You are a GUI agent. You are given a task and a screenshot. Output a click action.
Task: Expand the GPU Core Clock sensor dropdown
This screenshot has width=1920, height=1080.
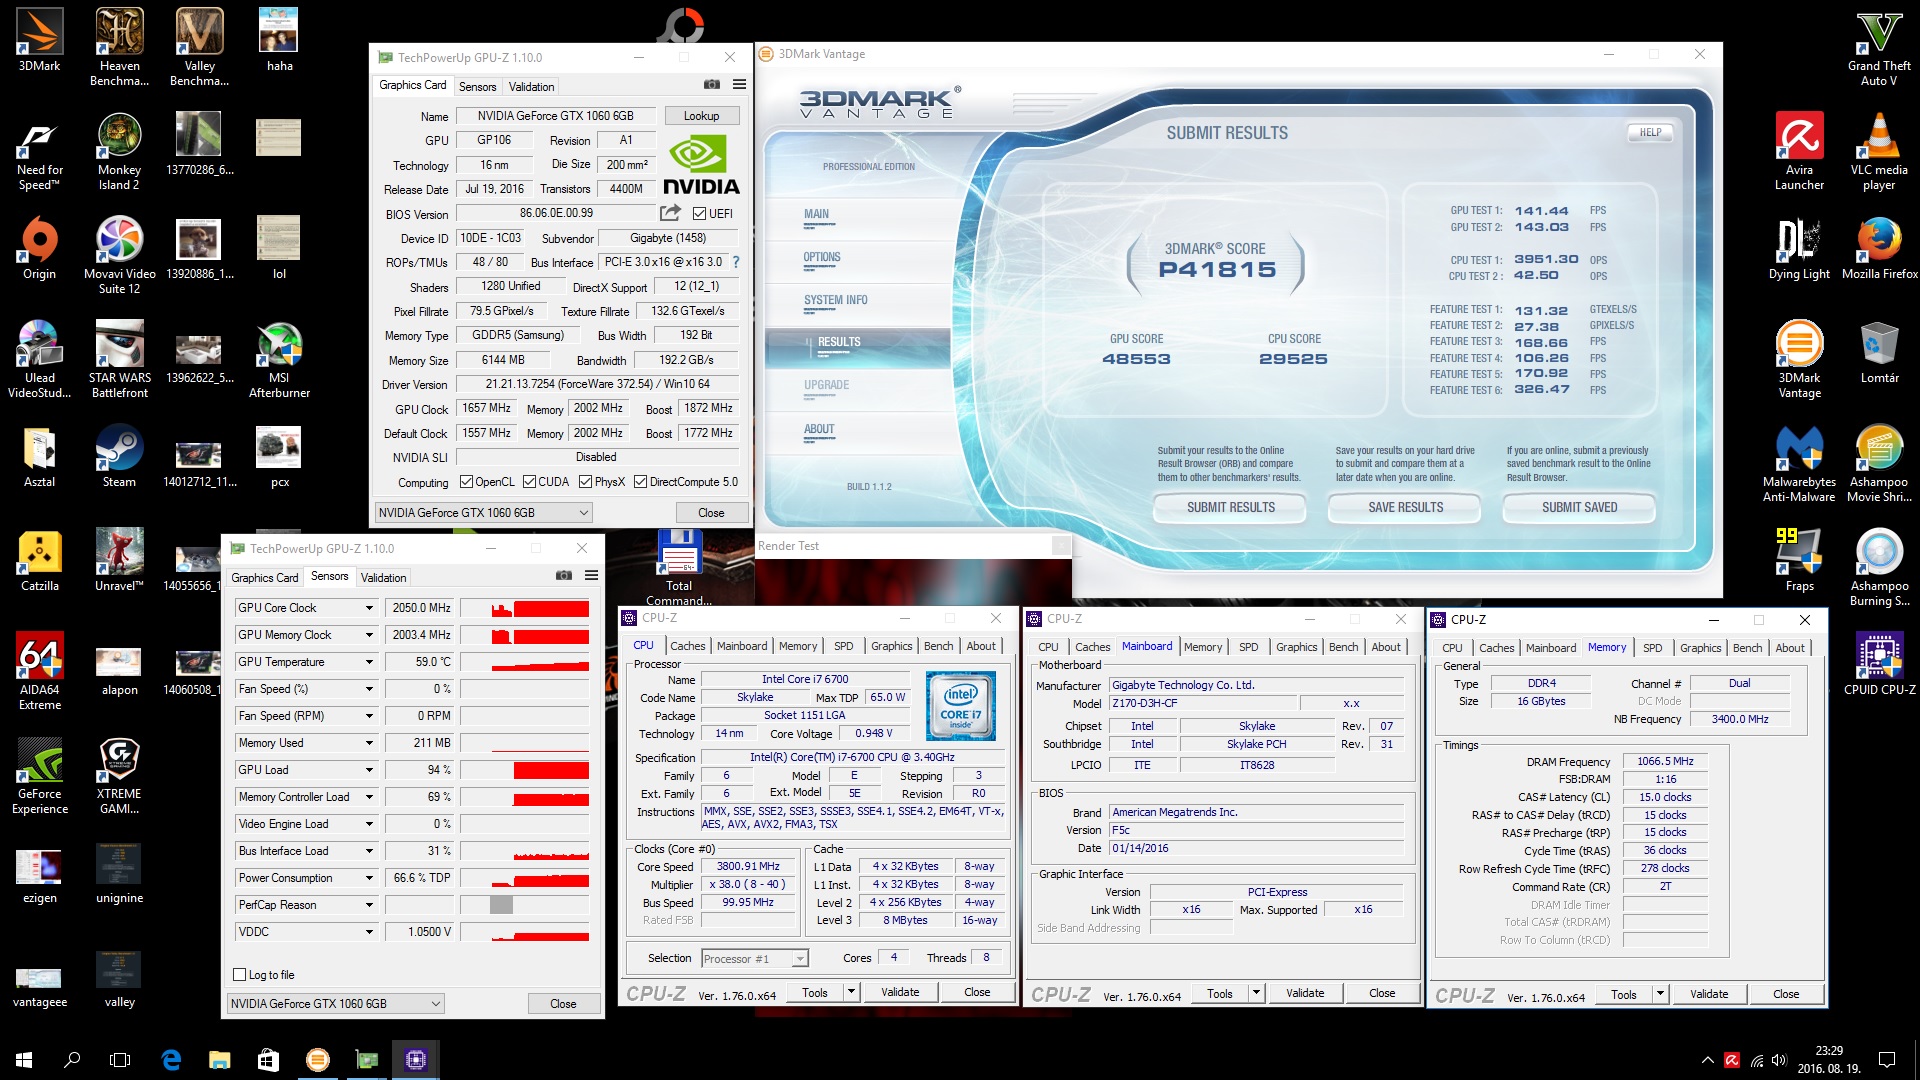coord(369,608)
